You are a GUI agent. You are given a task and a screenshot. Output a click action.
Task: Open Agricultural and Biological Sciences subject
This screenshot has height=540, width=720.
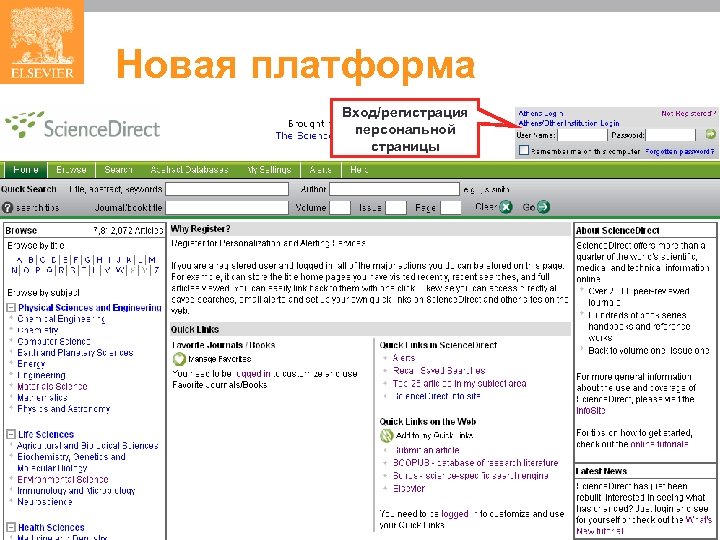click(x=88, y=445)
